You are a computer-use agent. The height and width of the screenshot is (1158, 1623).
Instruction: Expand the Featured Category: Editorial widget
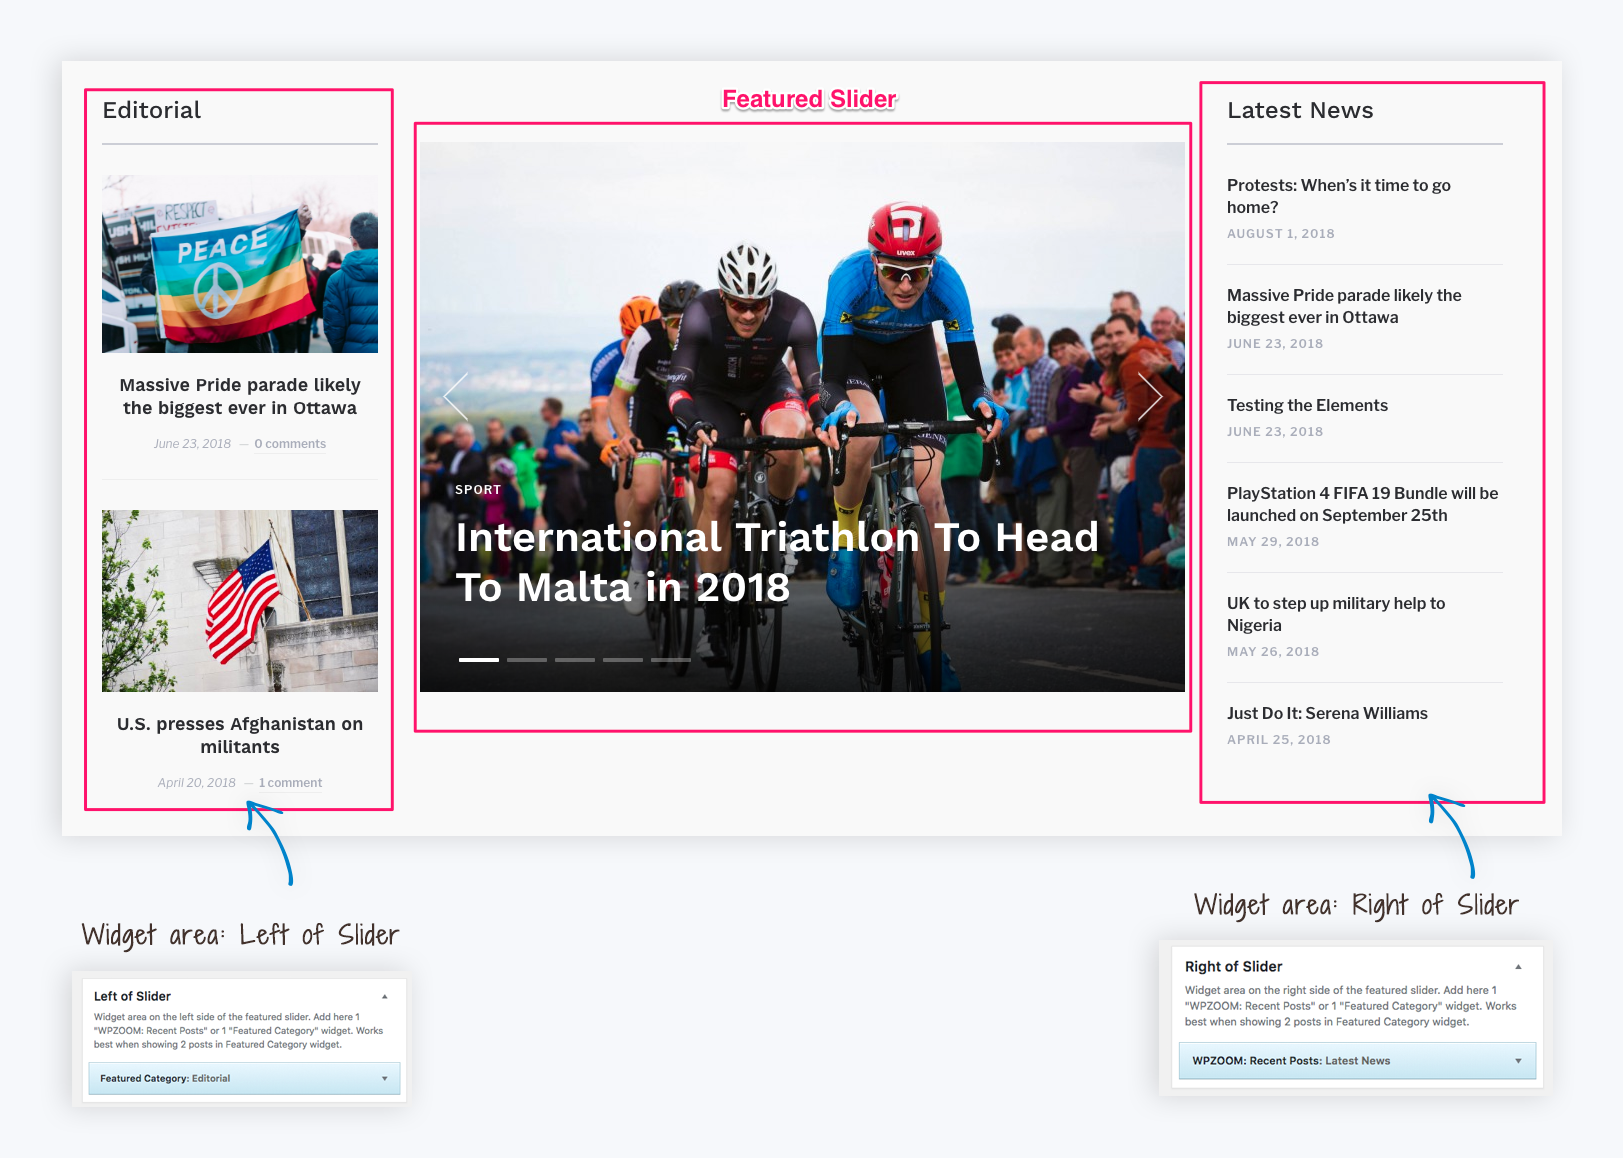click(385, 1079)
